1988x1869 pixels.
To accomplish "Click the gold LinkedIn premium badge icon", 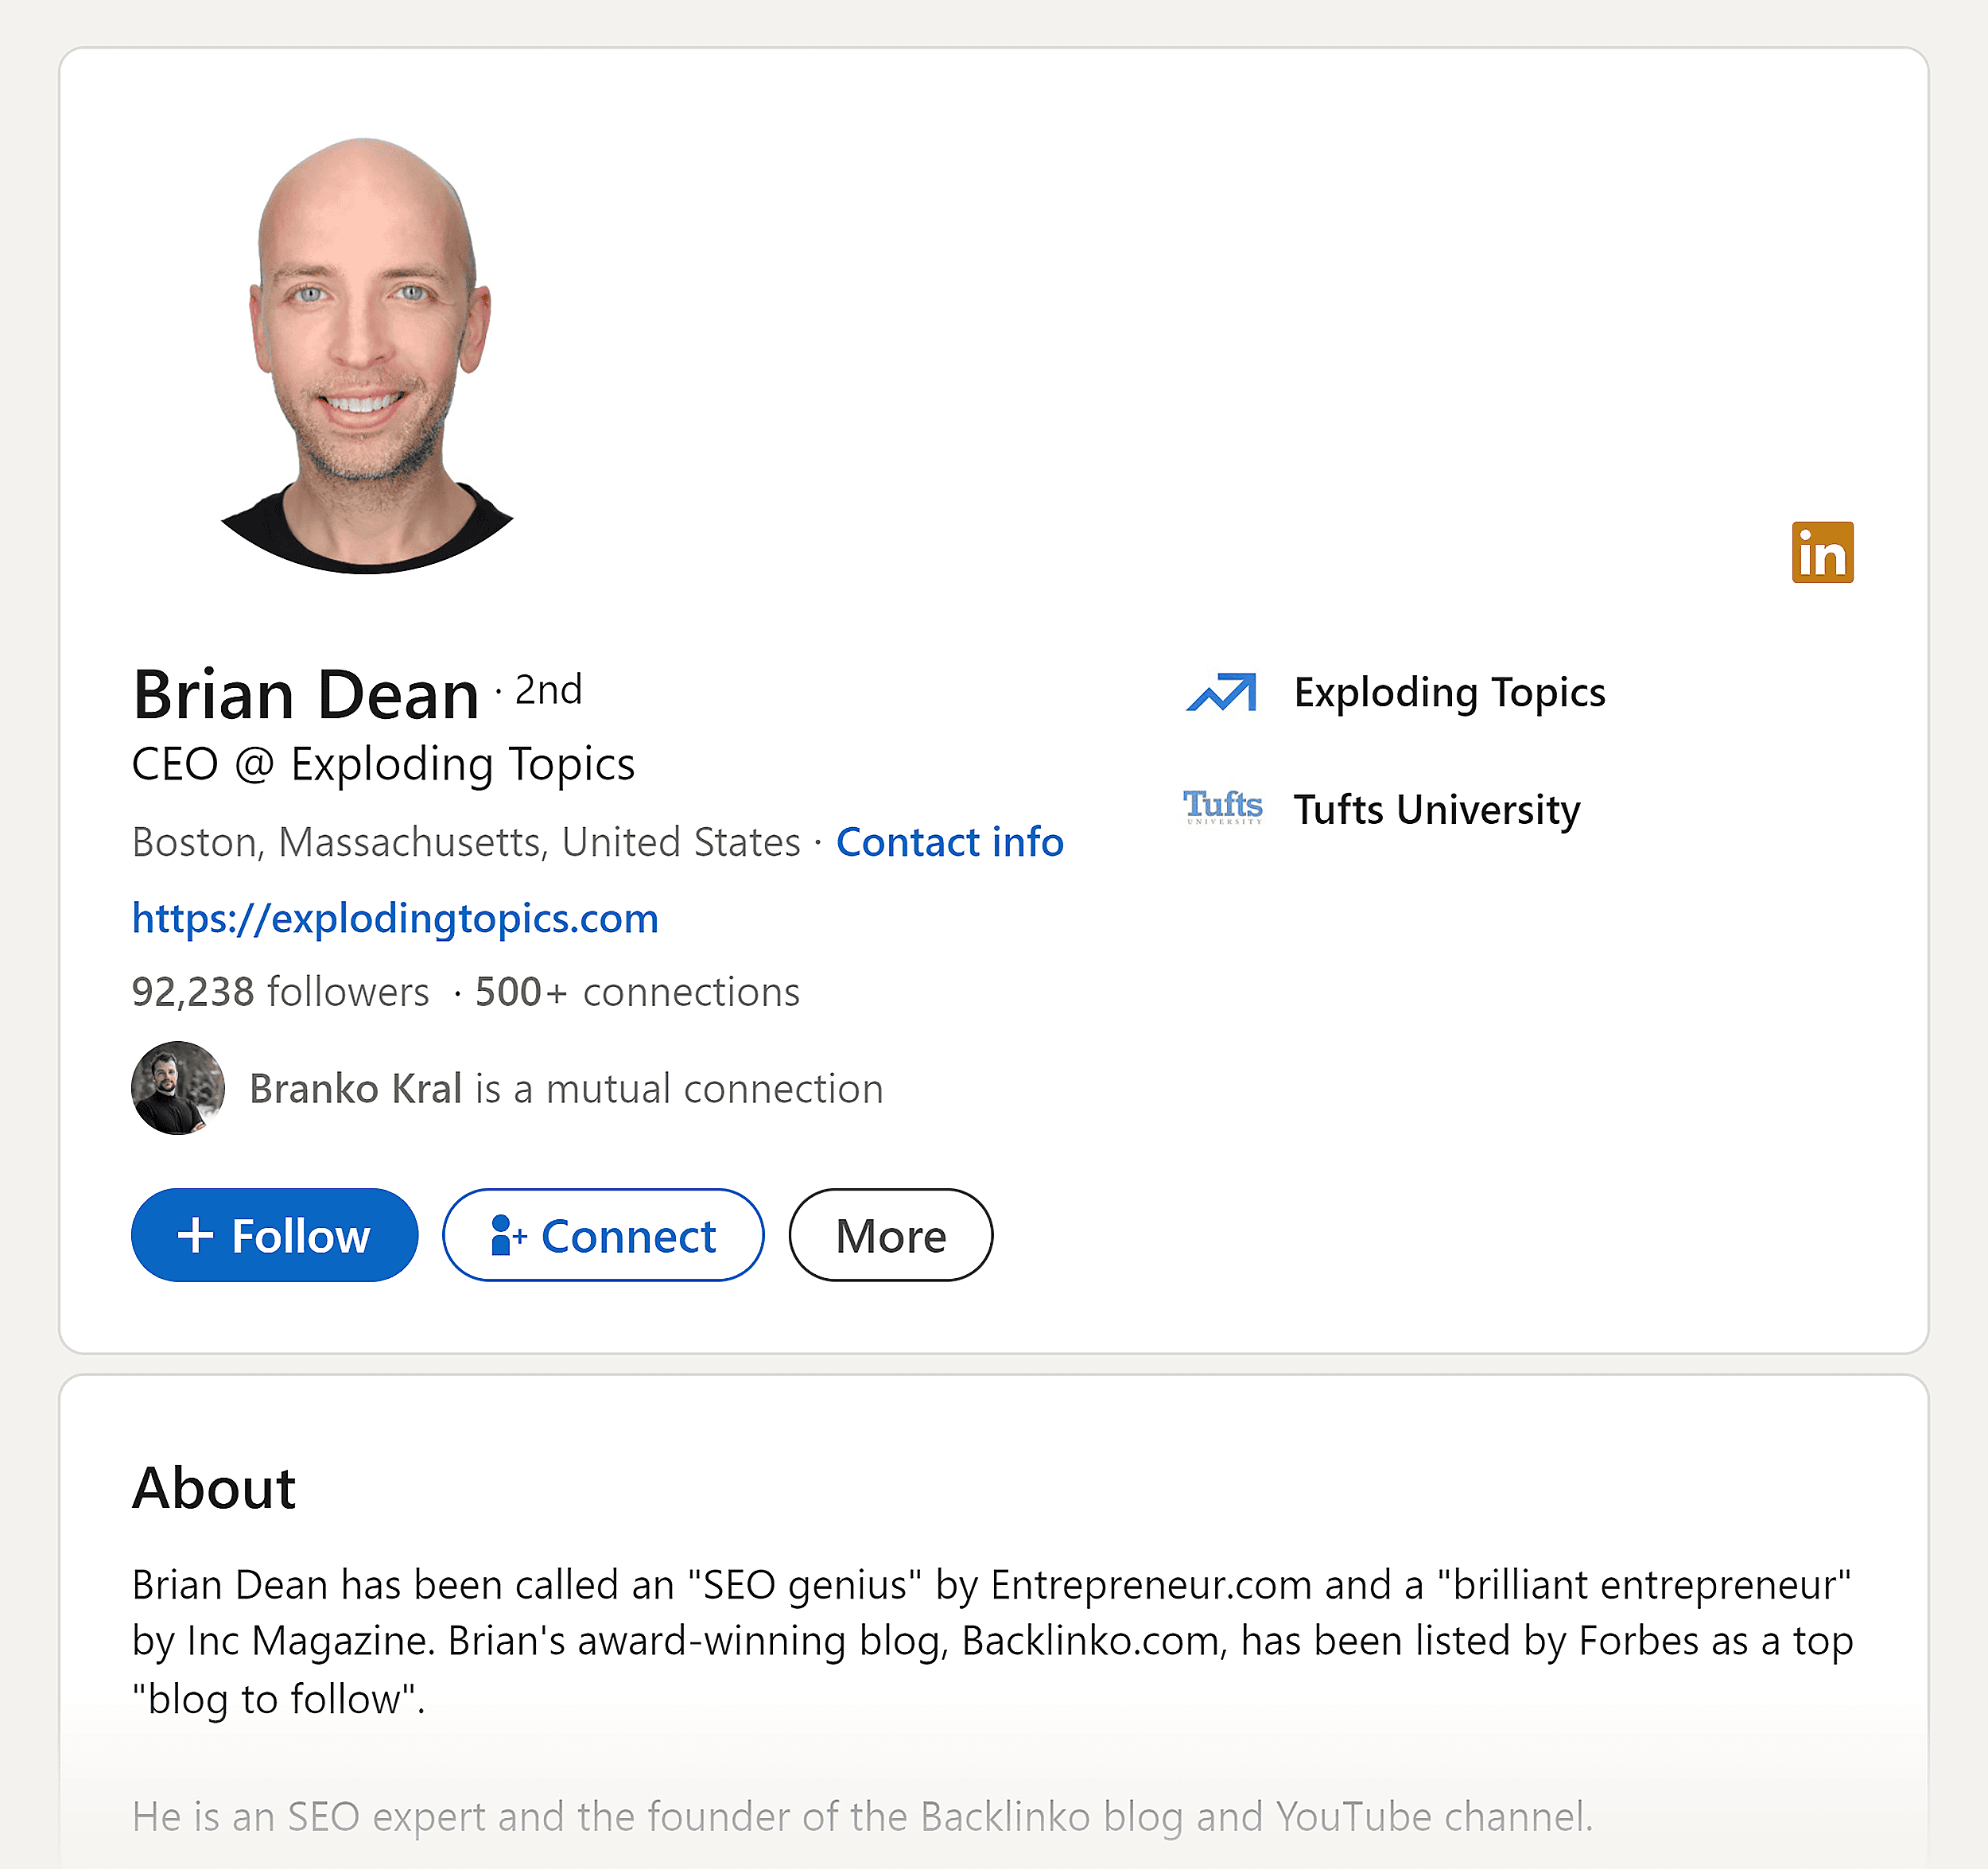I will click(x=1822, y=552).
